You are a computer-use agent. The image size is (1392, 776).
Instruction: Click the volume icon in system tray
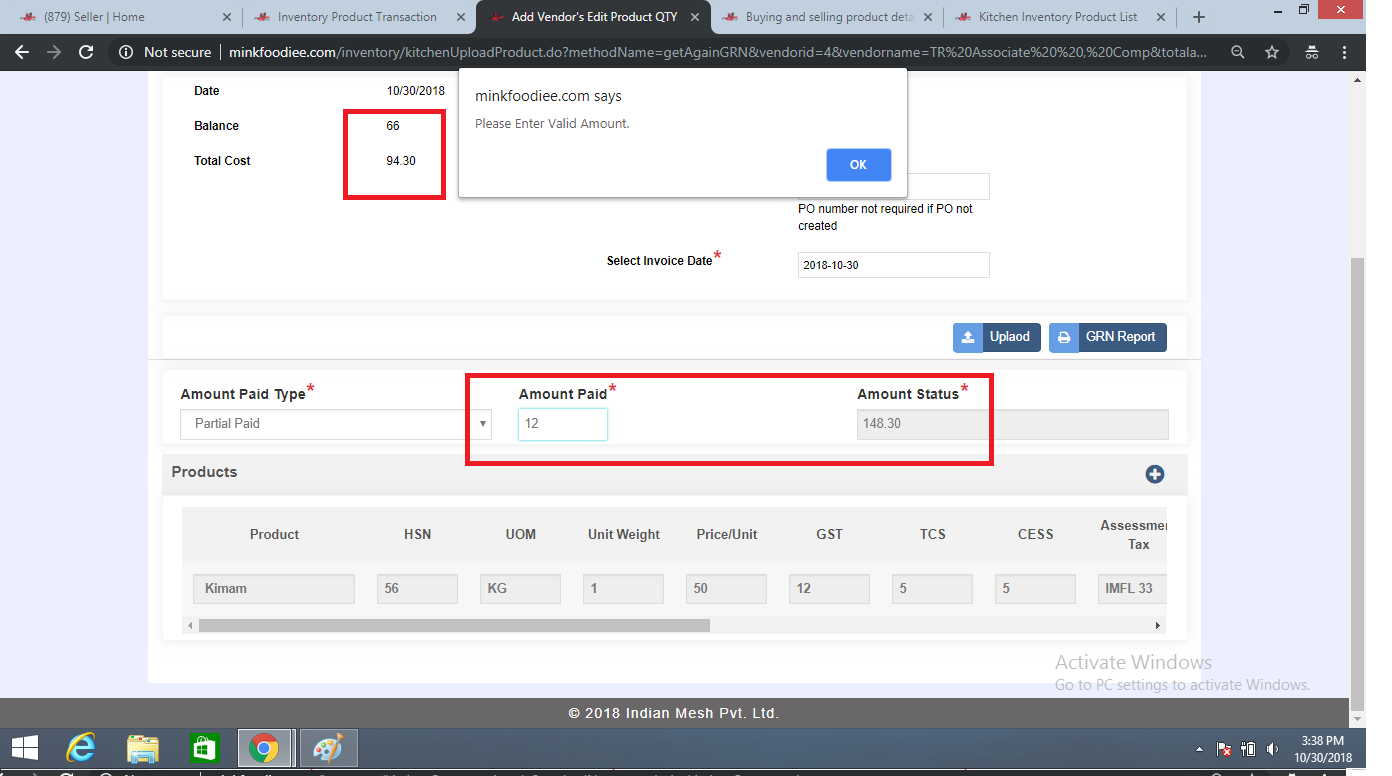[1272, 749]
